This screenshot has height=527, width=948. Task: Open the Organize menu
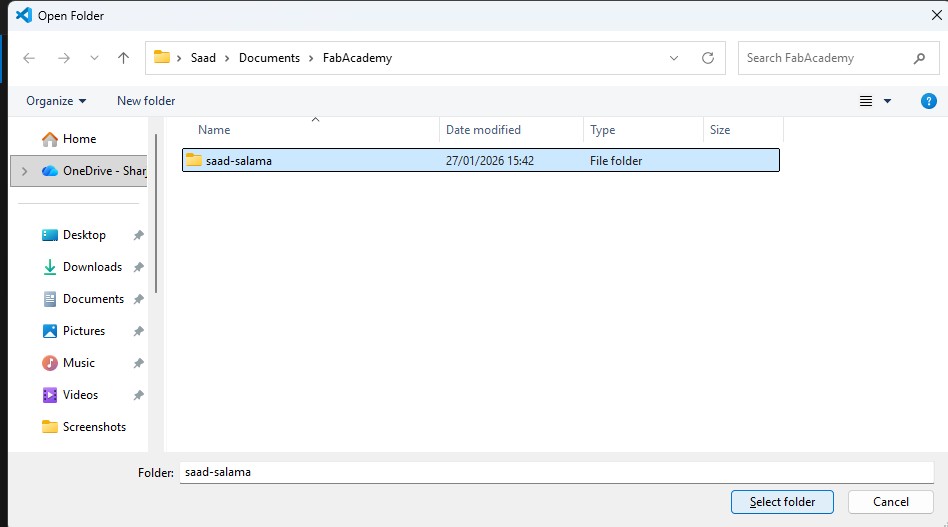(x=56, y=101)
